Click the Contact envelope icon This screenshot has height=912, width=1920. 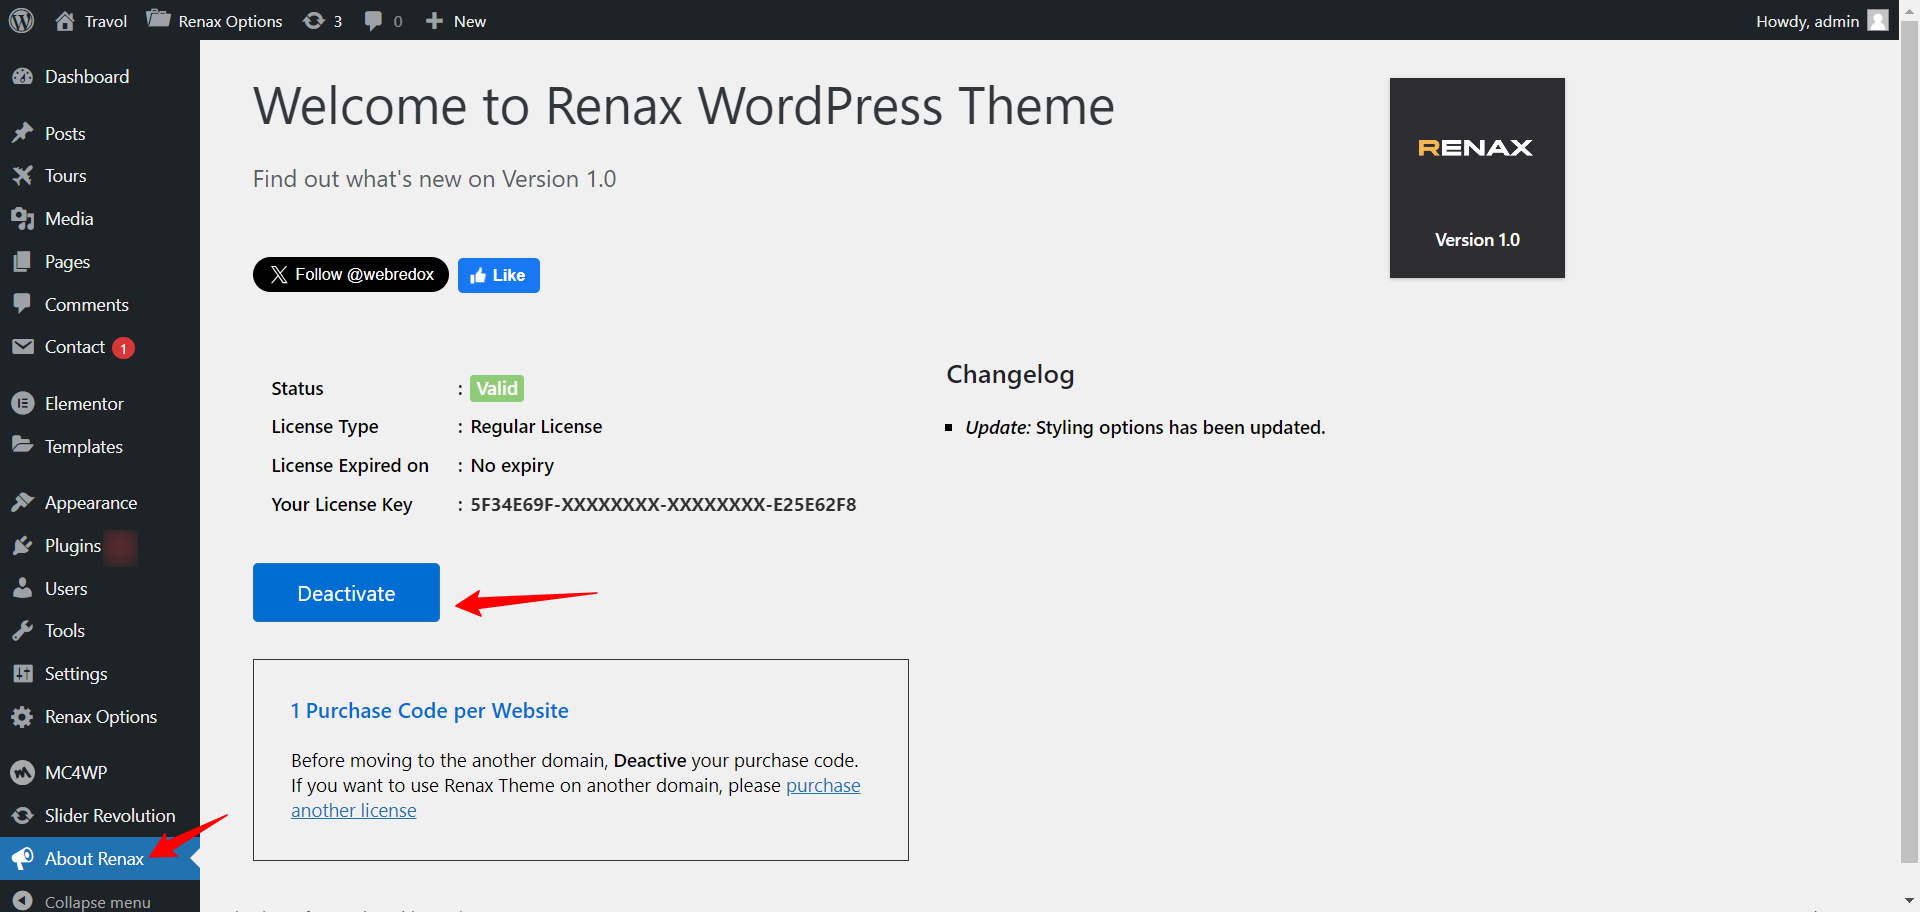point(22,347)
